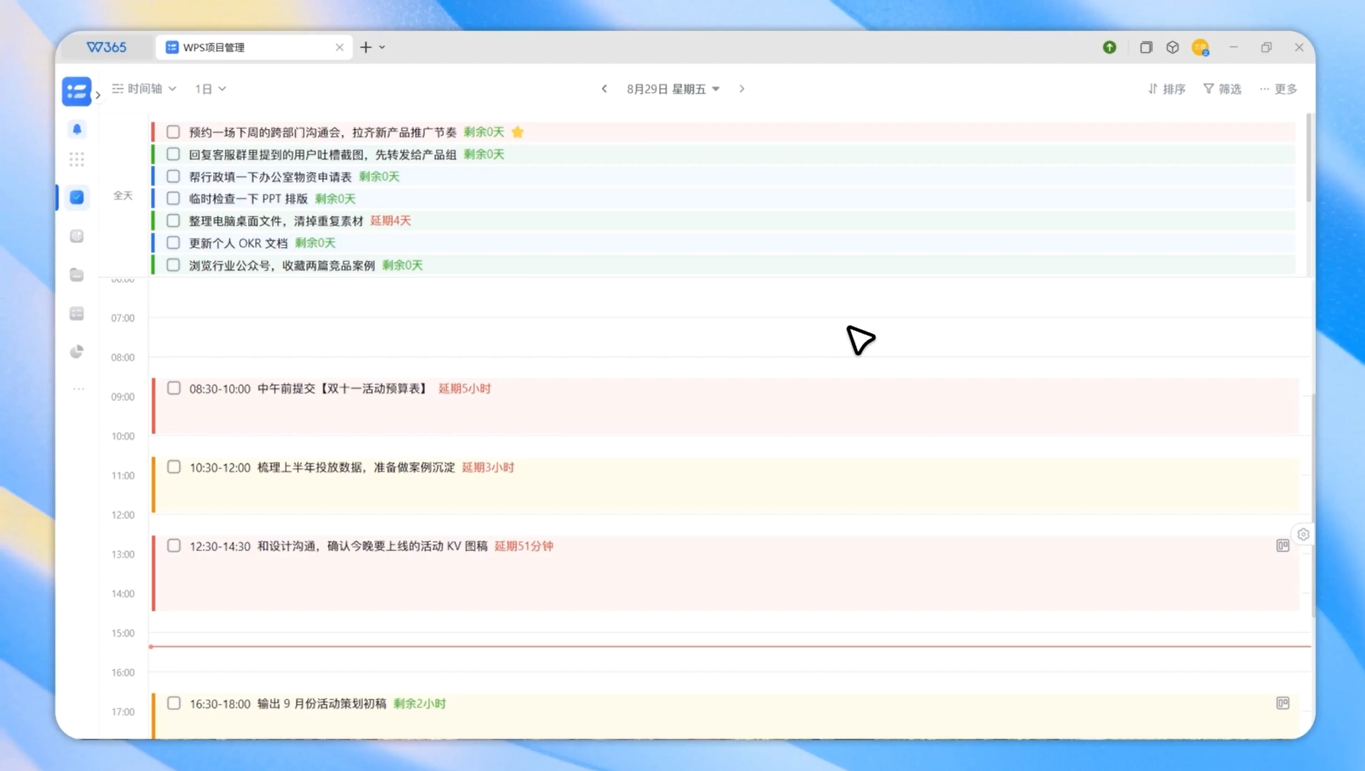The width and height of the screenshot is (1365, 771).
Task: Open the 时间轴 view dropdown
Action: point(145,89)
